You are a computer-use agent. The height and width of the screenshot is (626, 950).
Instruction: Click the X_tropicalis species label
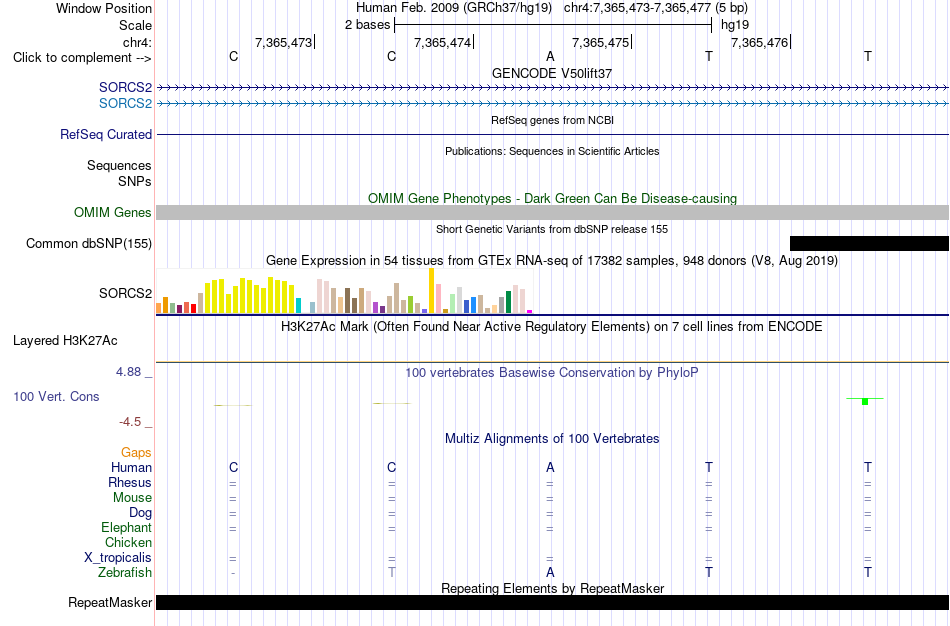[118, 558]
